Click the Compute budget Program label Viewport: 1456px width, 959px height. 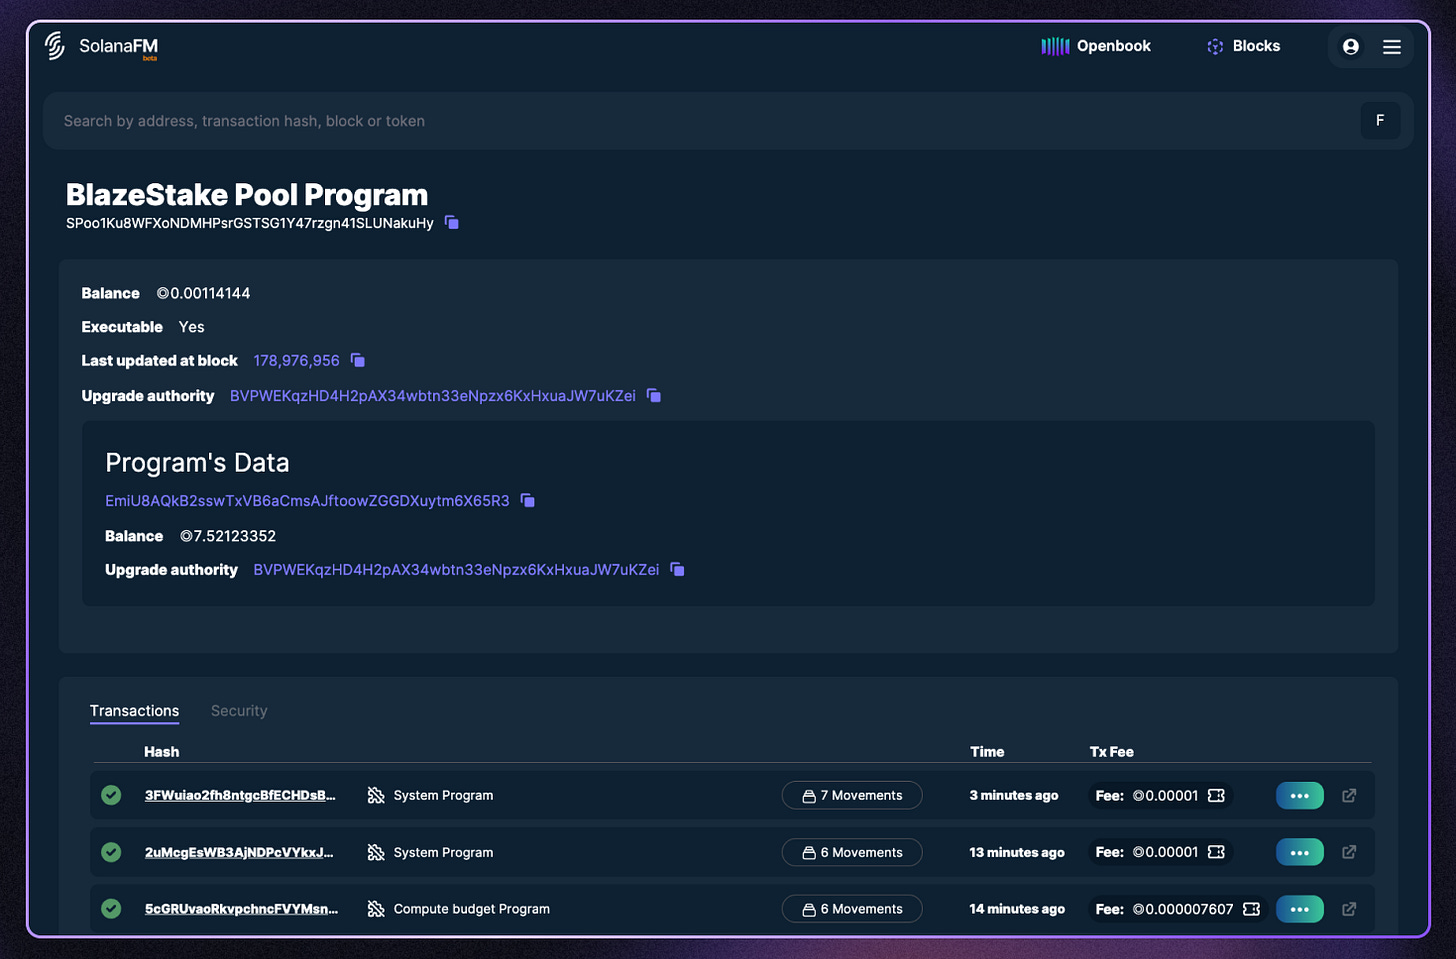(472, 909)
